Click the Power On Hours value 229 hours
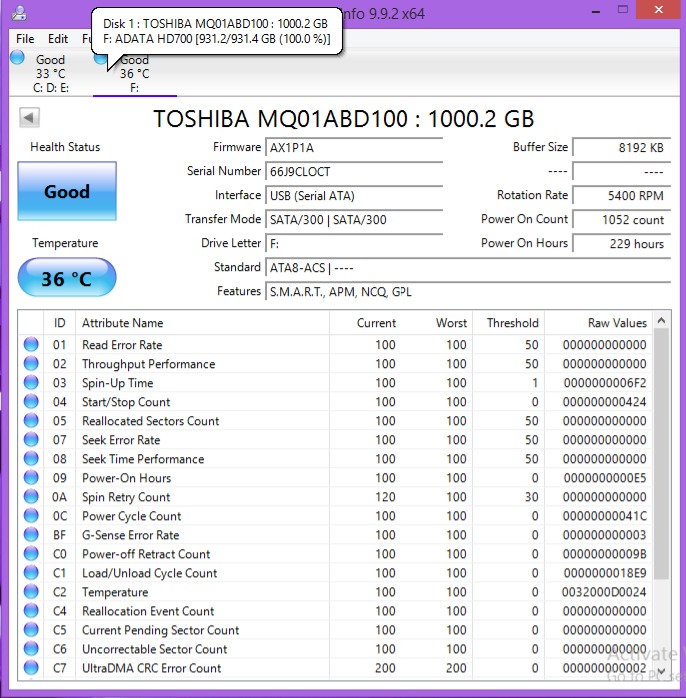The image size is (686, 698). (621, 244)
